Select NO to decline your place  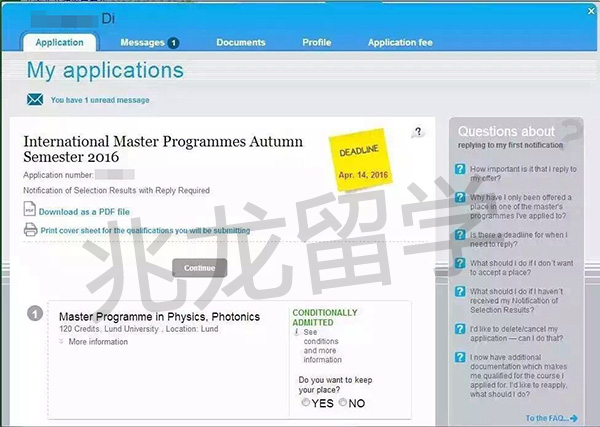(x=344, y=403)
